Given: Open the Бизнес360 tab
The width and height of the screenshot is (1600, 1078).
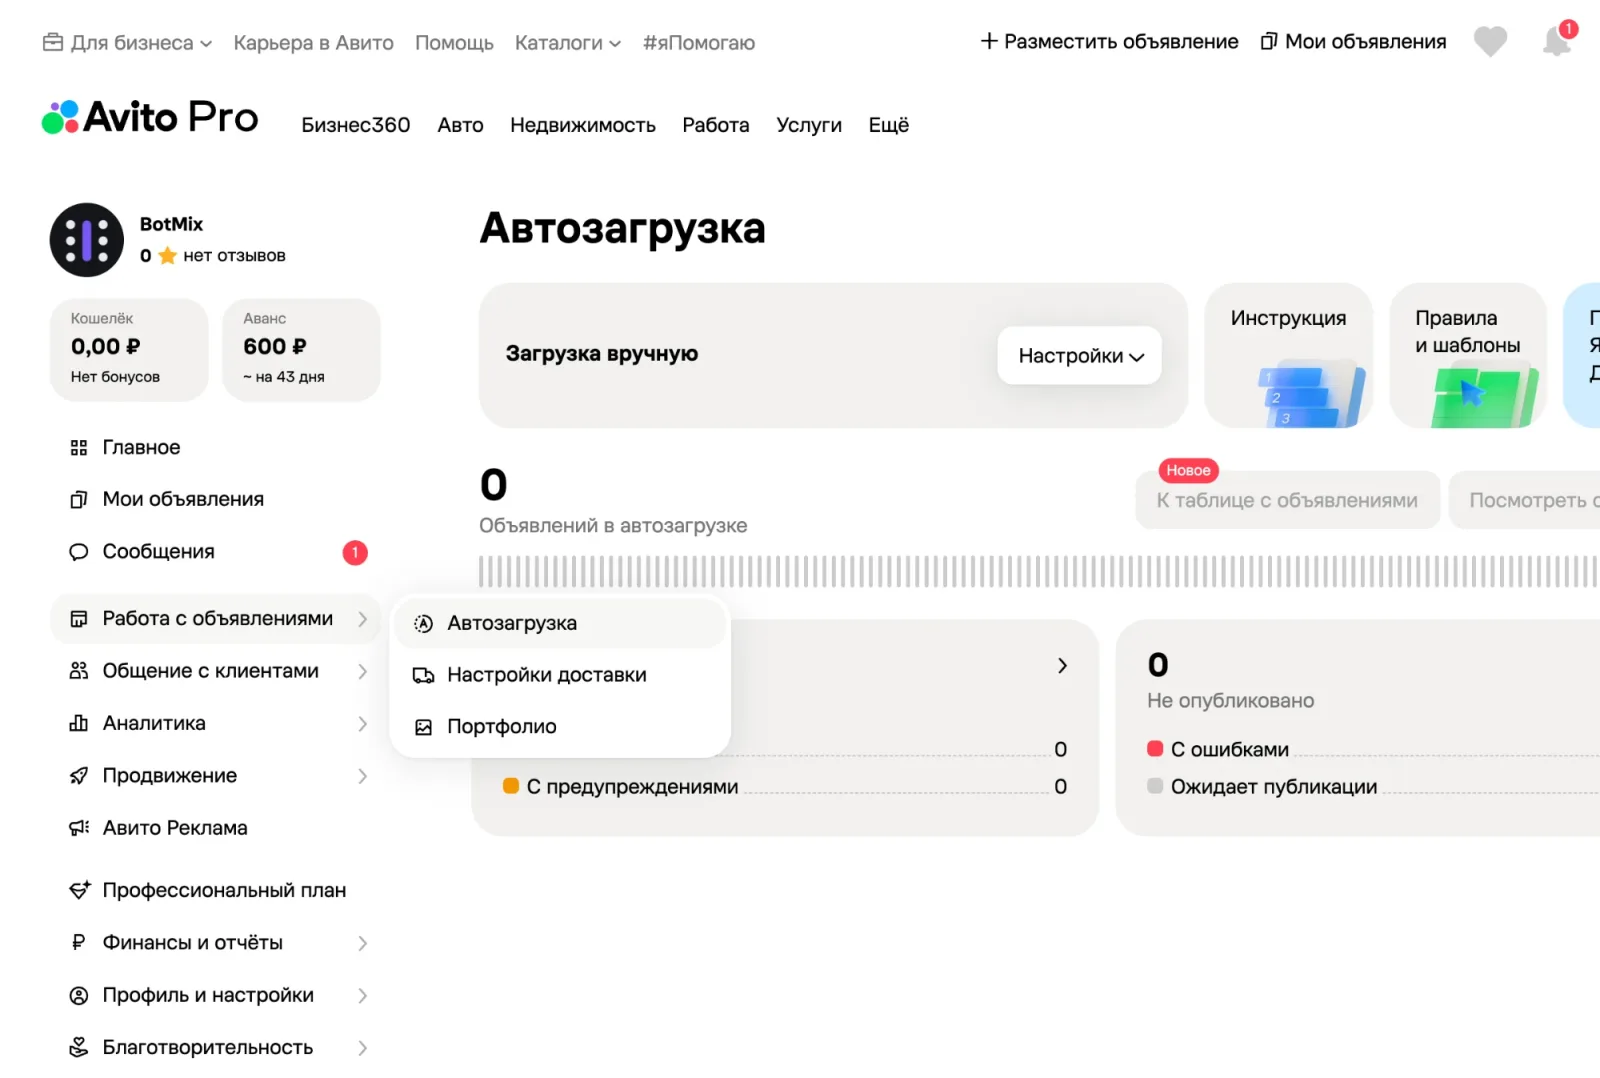Looking at the screenshot, I should (x=356, y=125).
